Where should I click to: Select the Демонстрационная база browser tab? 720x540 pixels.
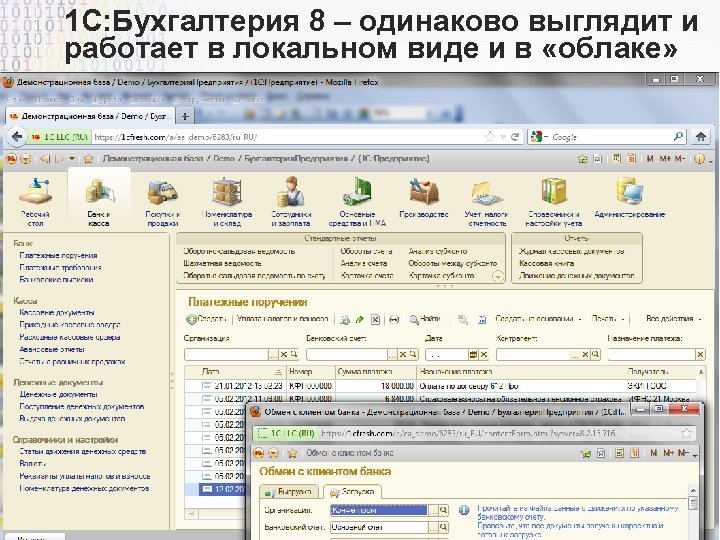90,116
